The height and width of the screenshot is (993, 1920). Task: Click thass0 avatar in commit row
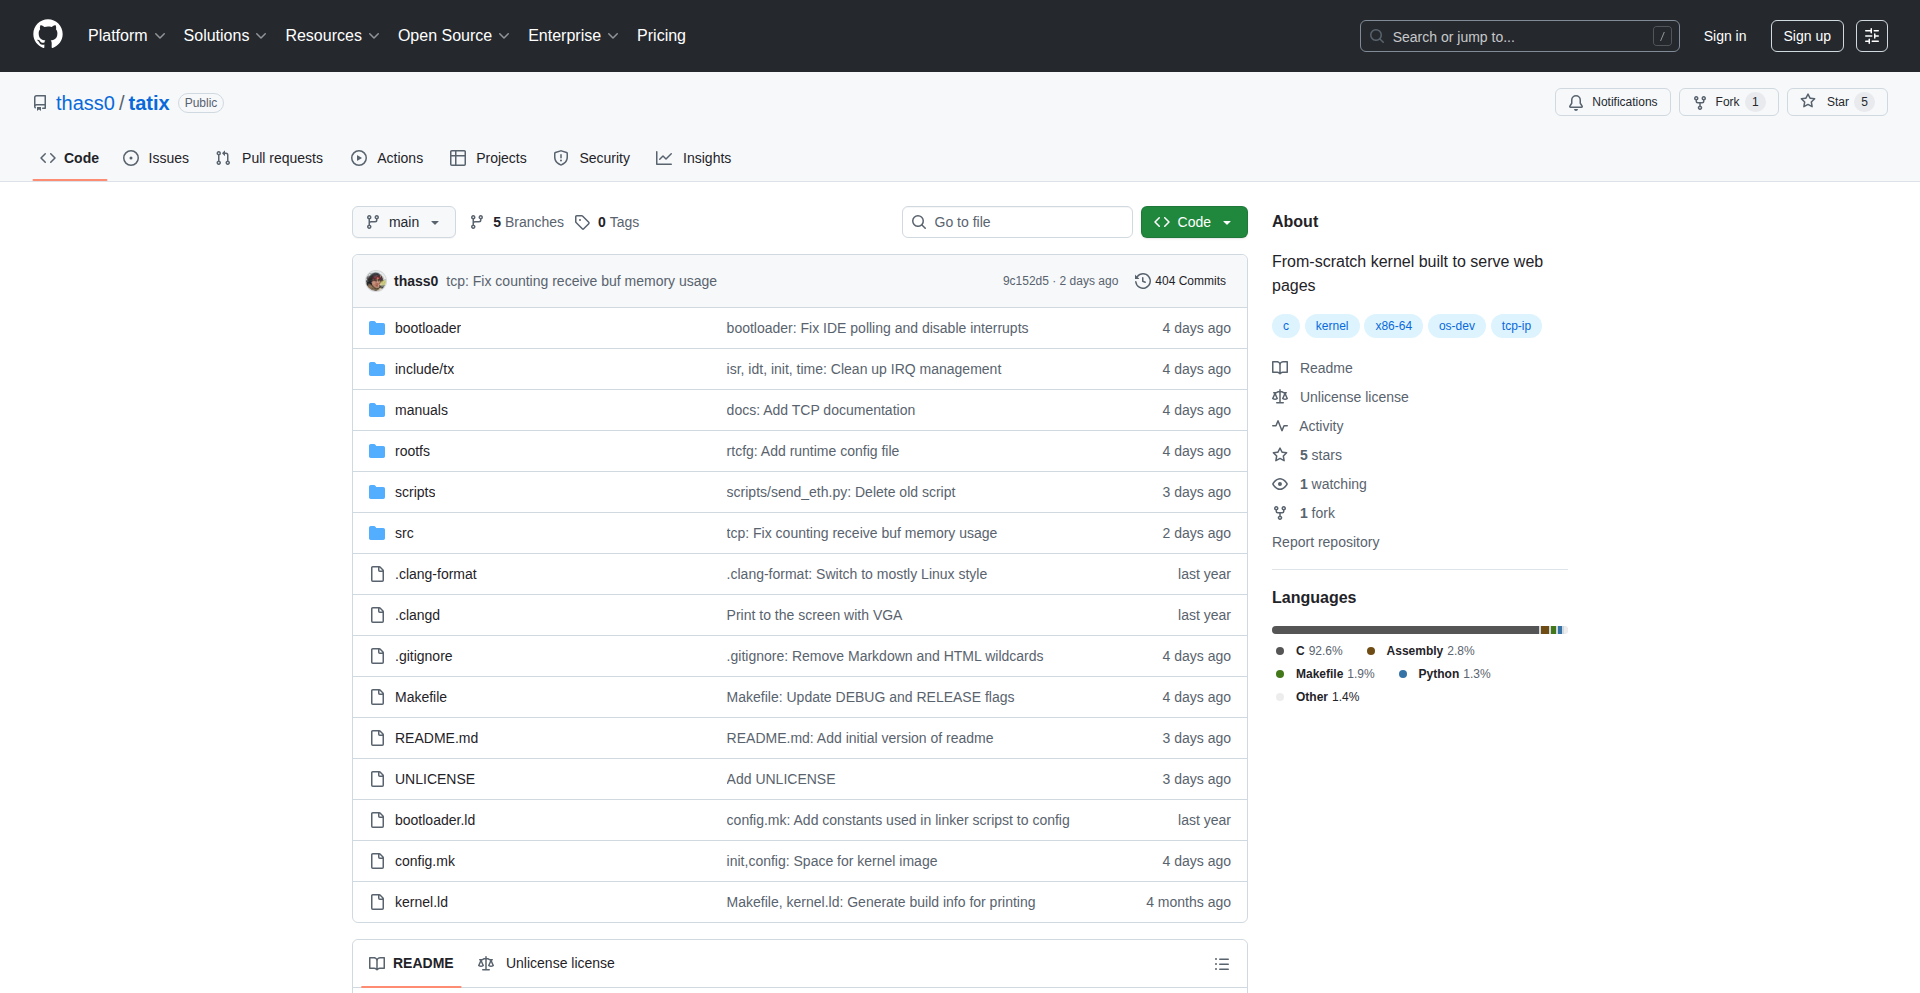[x=376, y=281]
